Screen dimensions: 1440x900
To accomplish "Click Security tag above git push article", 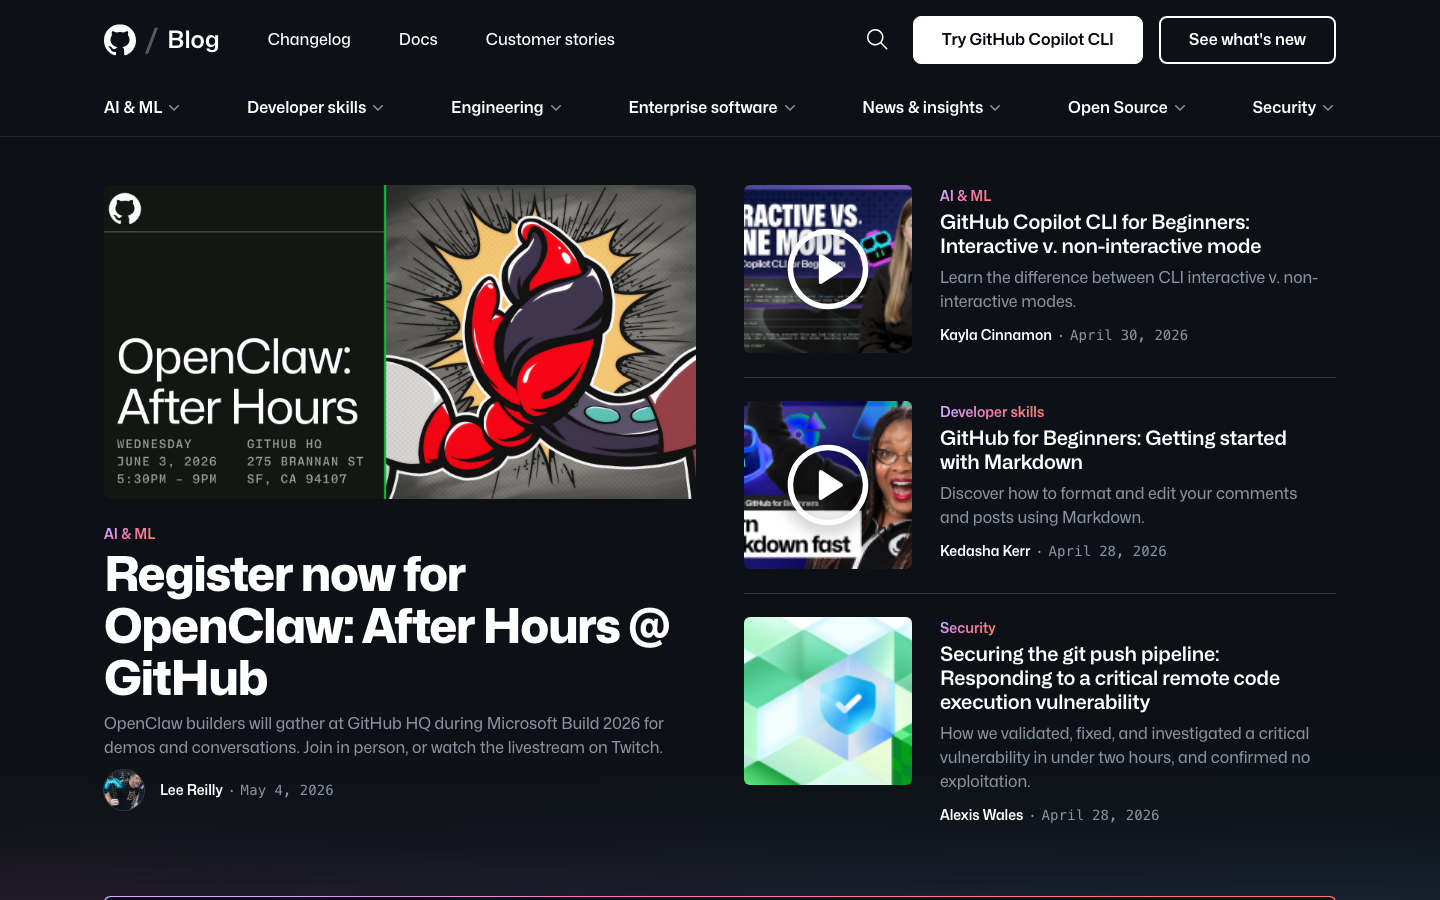I will [968, 628].
